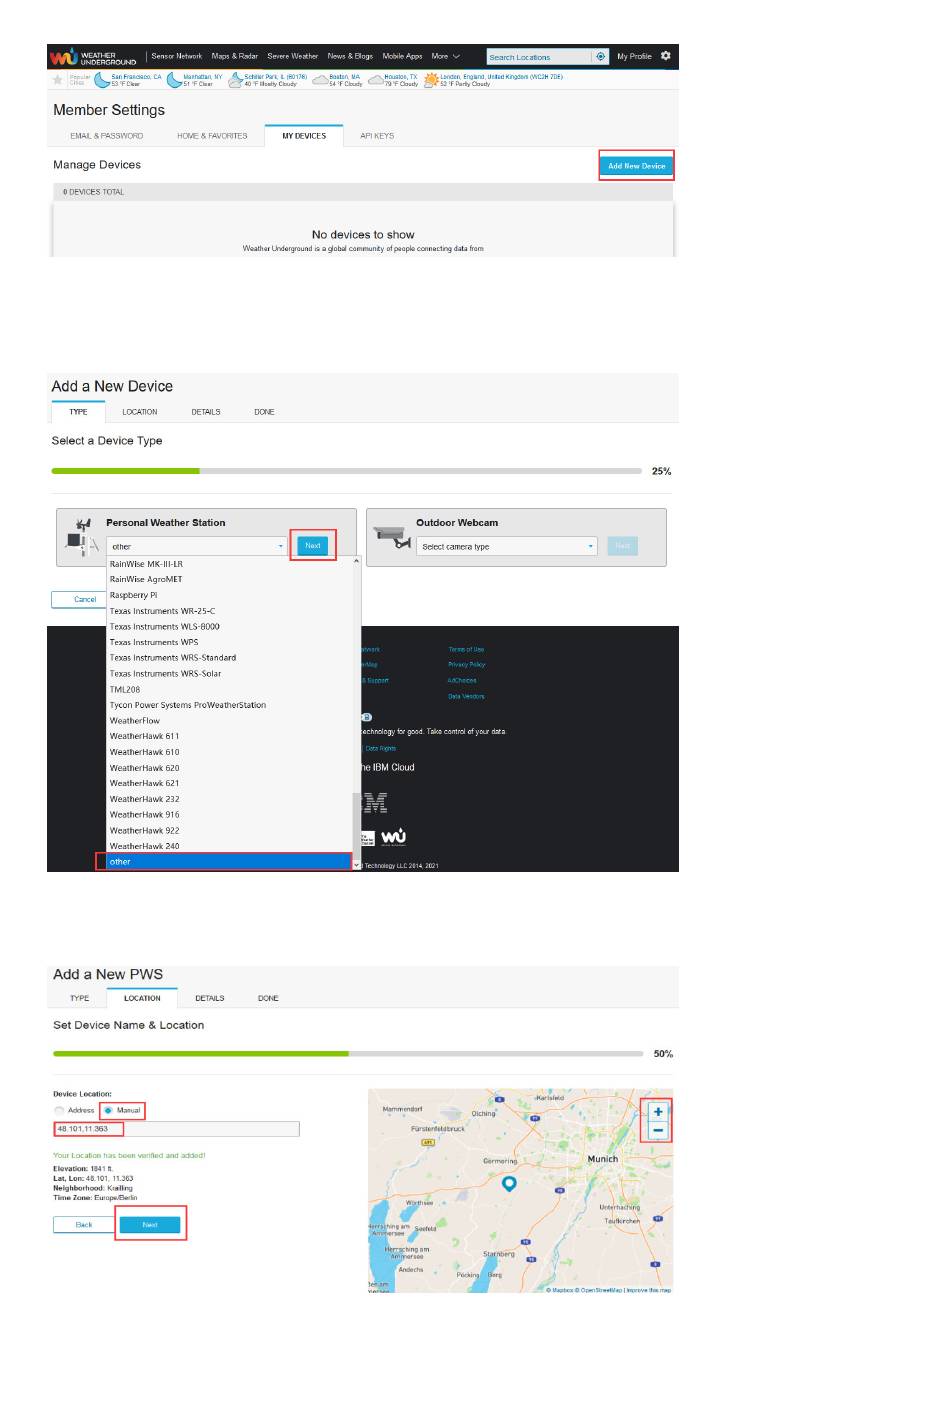The height and width of the screenshot is (1420, 950).
Task: Click Next beside Personal Weather Station
Action: [313, 546]
